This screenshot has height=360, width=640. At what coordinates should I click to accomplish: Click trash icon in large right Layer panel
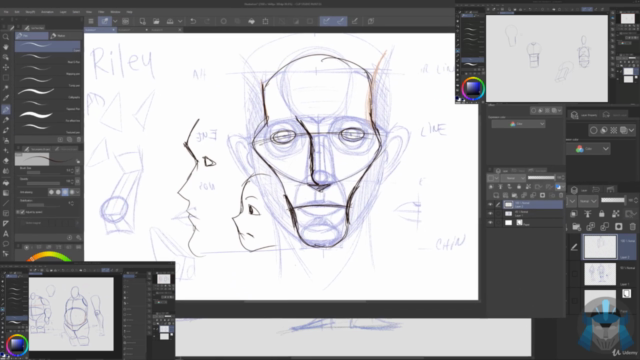[x=633, y=227]
